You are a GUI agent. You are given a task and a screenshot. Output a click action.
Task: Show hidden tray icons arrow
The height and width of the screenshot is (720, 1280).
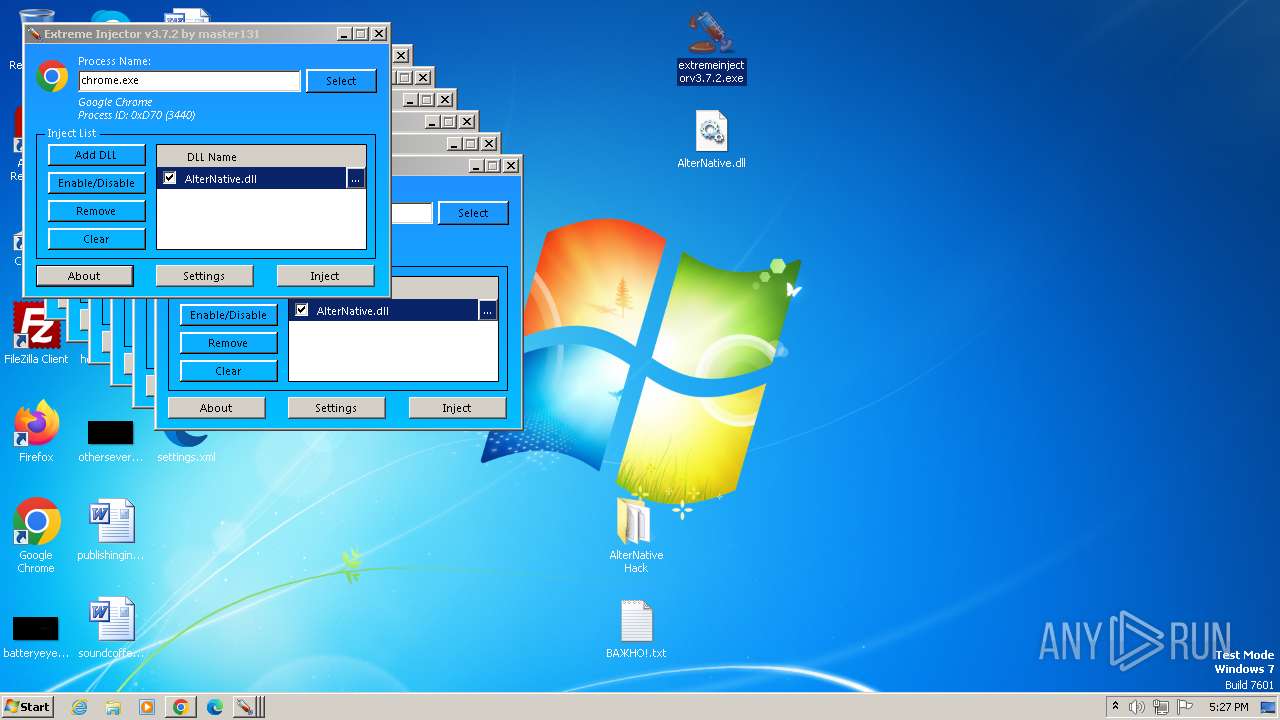[1115, 707]
